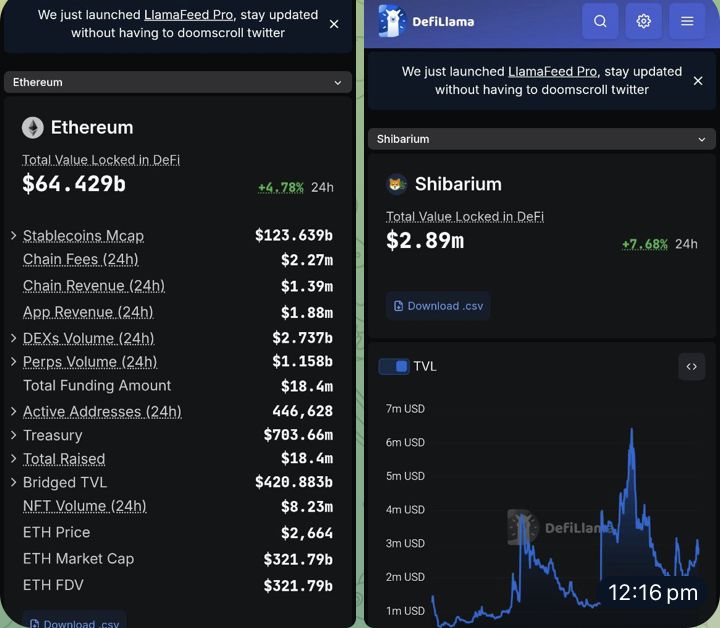
Task: Open LlamaFeed Pro link in left banner
Action: pos(188,15)
